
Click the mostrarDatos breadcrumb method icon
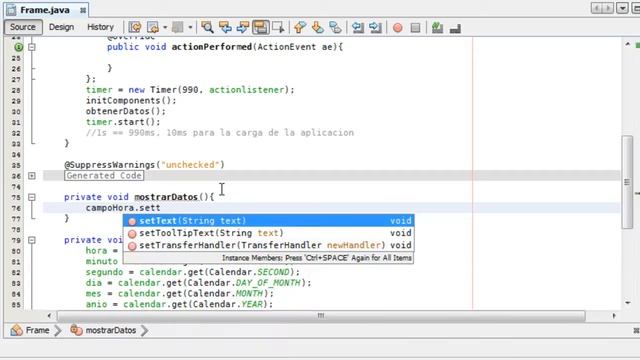[x=76, y=330]
